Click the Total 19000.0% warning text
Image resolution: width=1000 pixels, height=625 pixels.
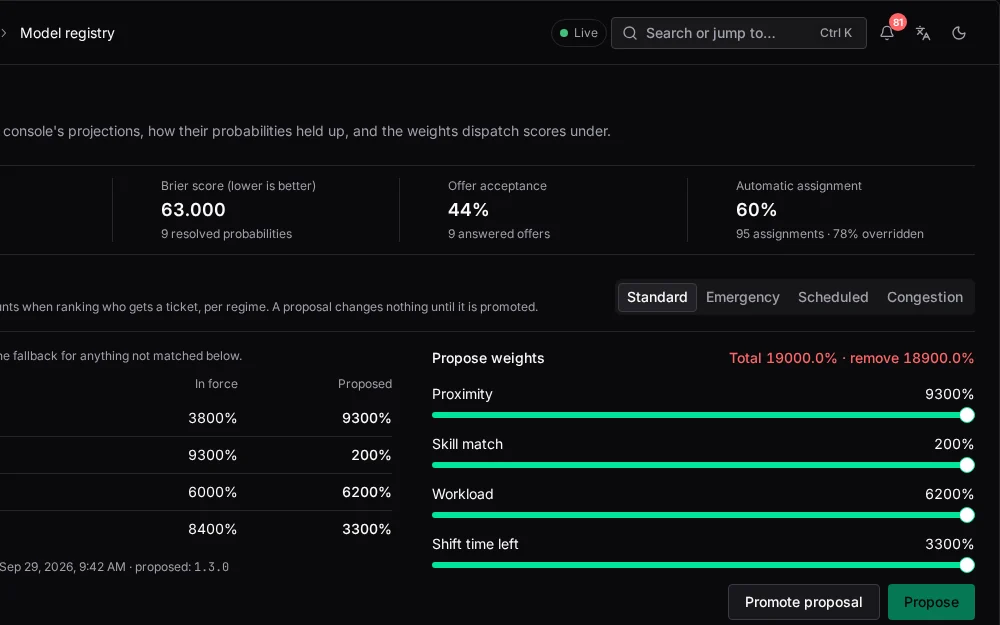tap(851, 358)
